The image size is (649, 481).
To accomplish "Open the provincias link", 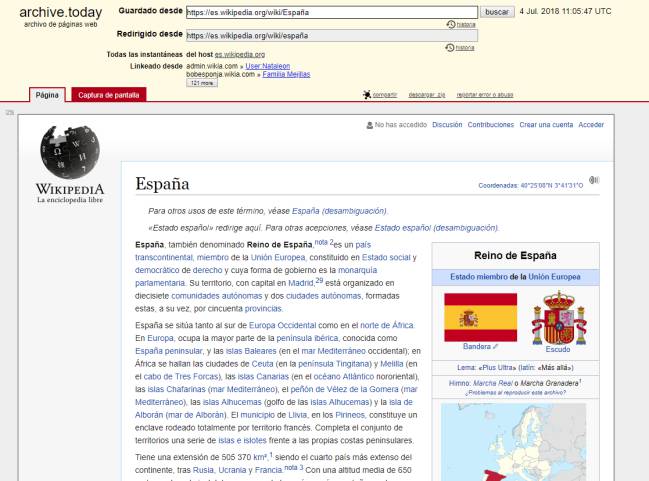I will coord(263,309).
